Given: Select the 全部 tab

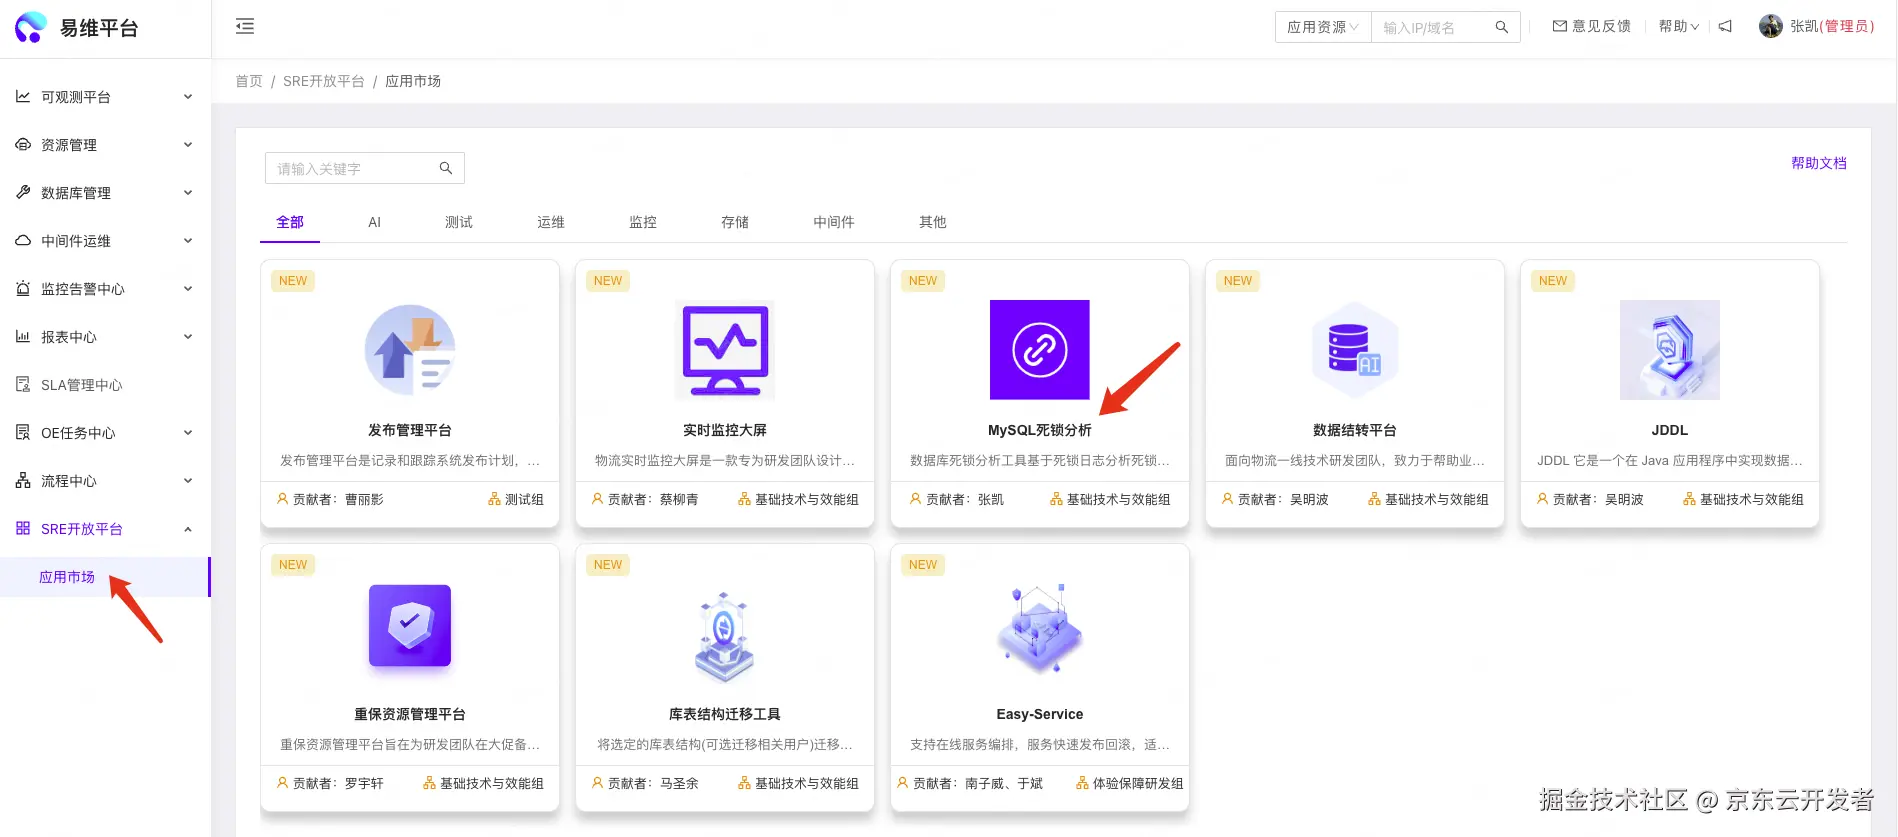Looking at the screenshot, I should point(290,222).
